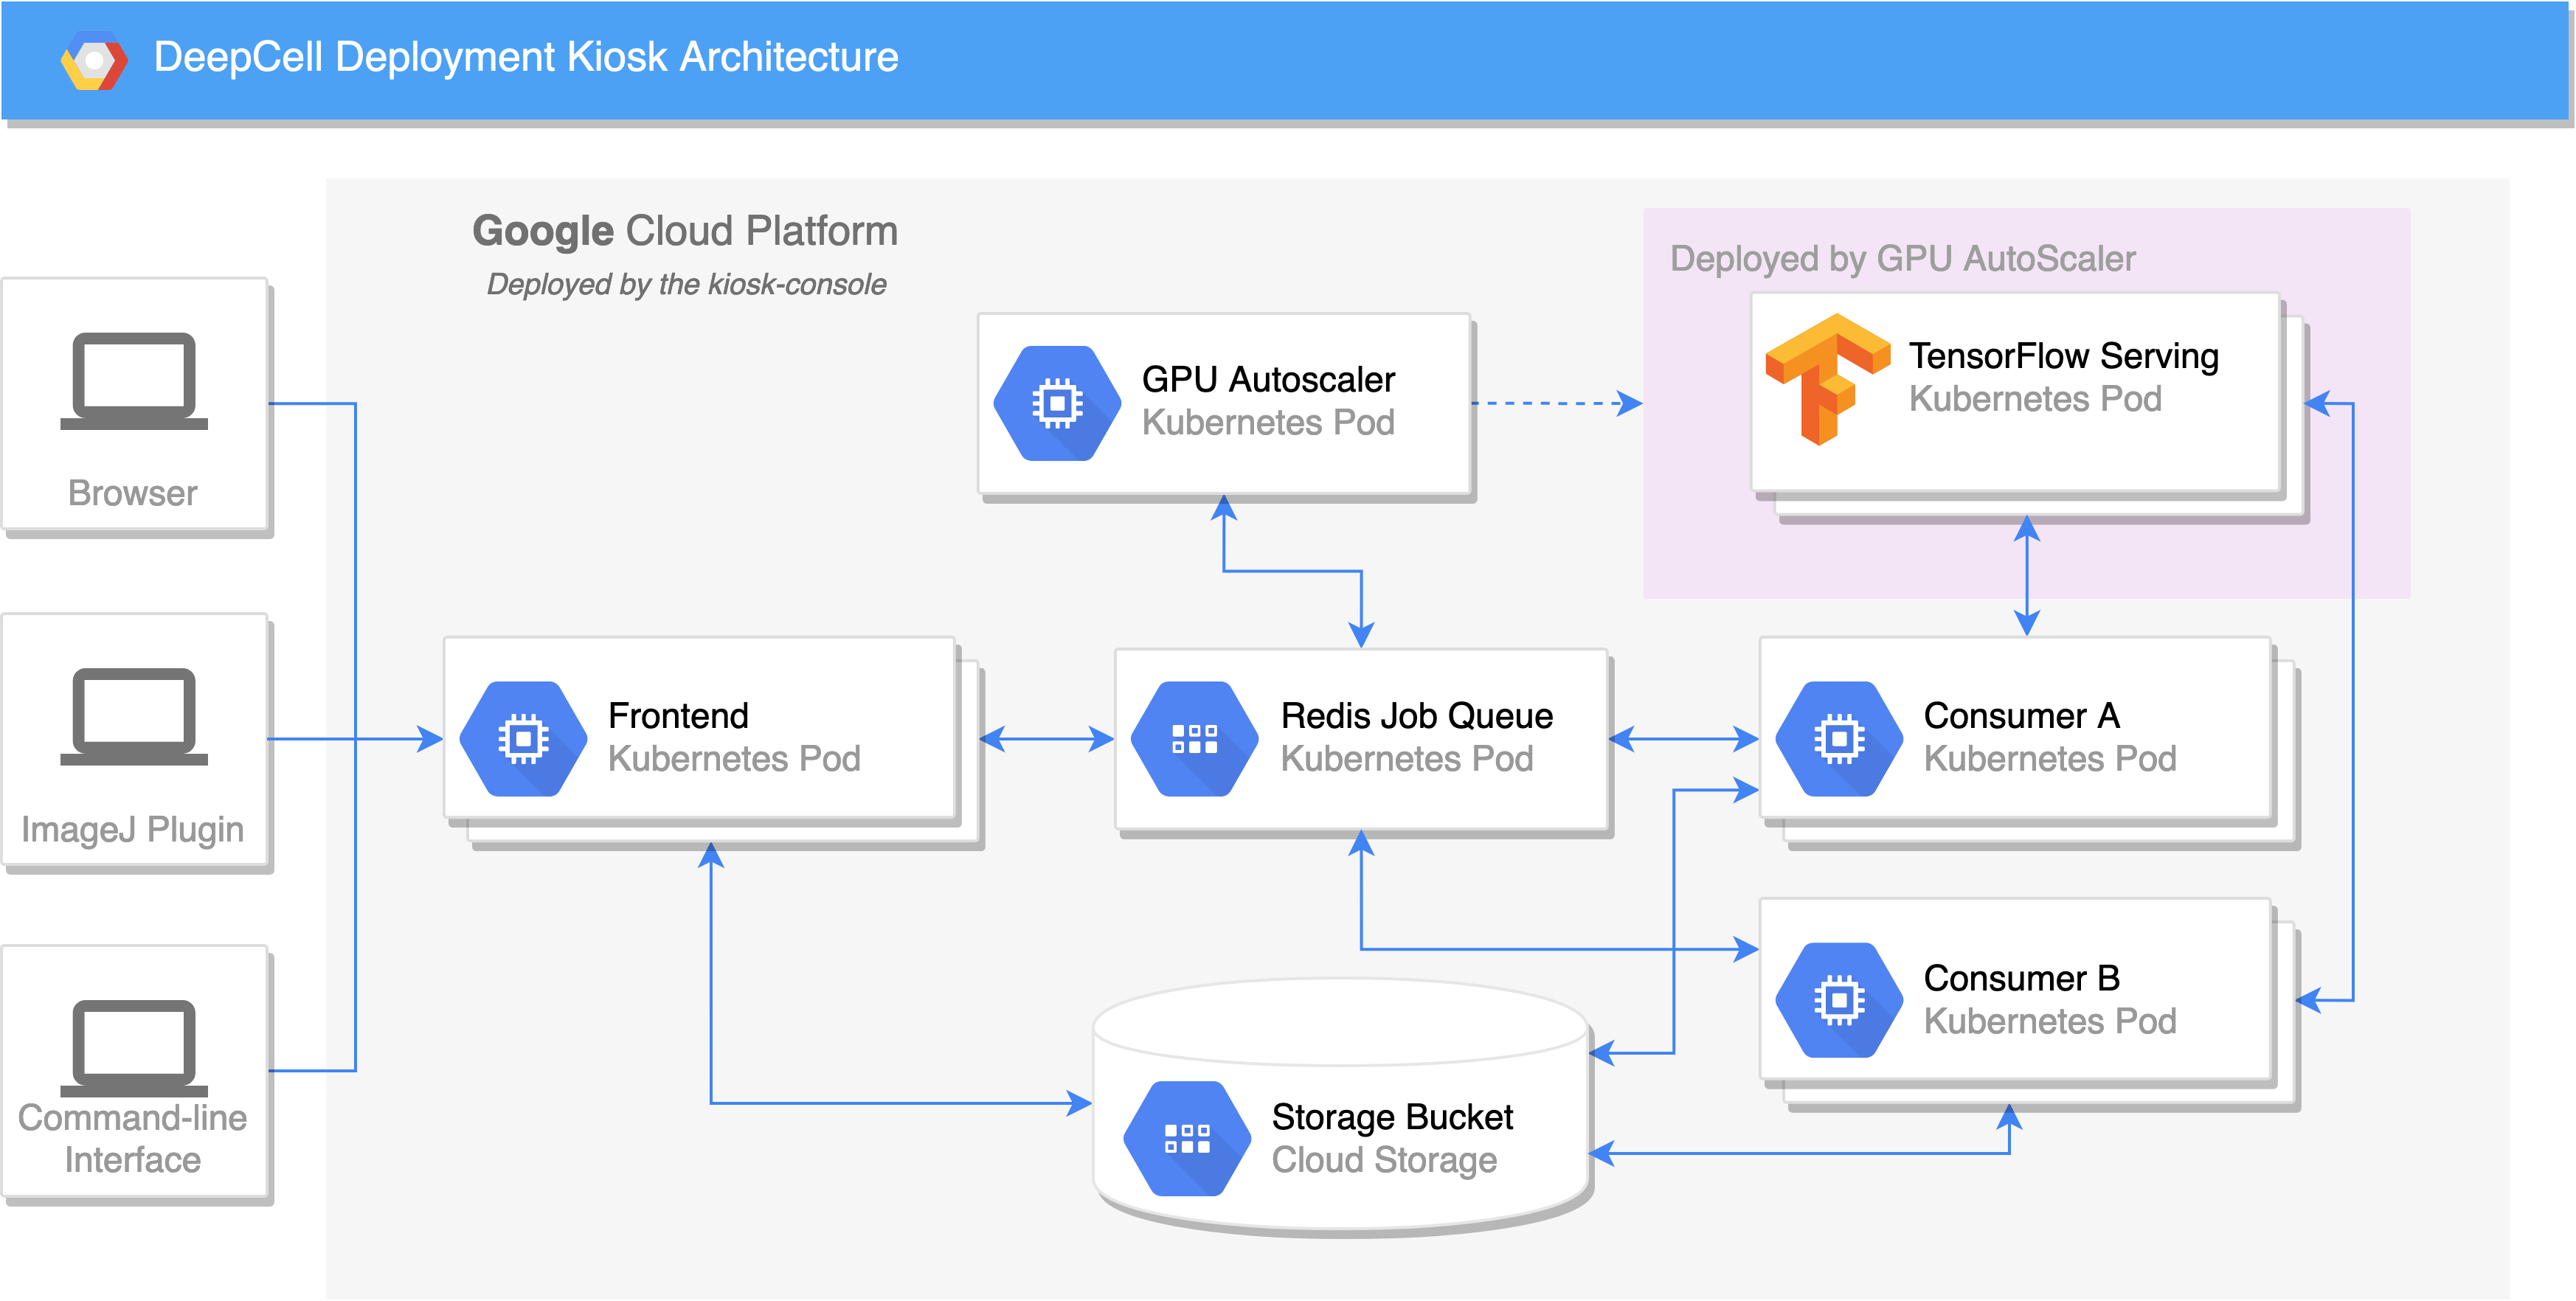Click the Google Cloud Platform heading
Screen dimensions: 2576x1301
coord(685,231)
